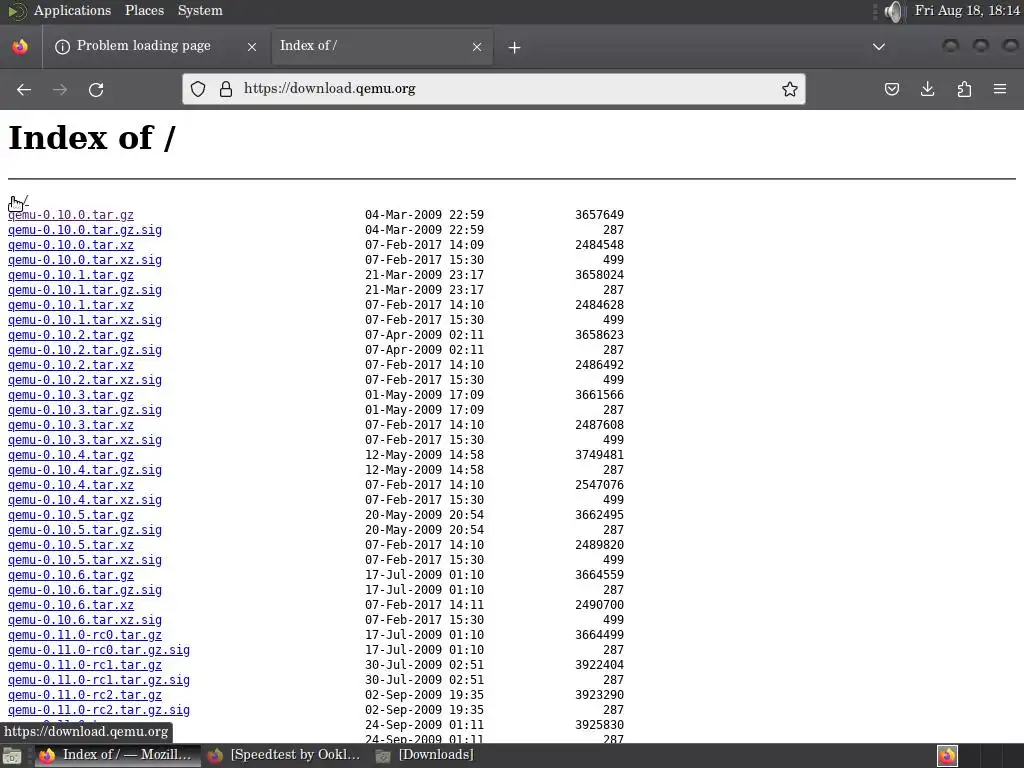This screenshot has height=768, width=1024.
Task: Focus the URL address bar
Action: 496,89
